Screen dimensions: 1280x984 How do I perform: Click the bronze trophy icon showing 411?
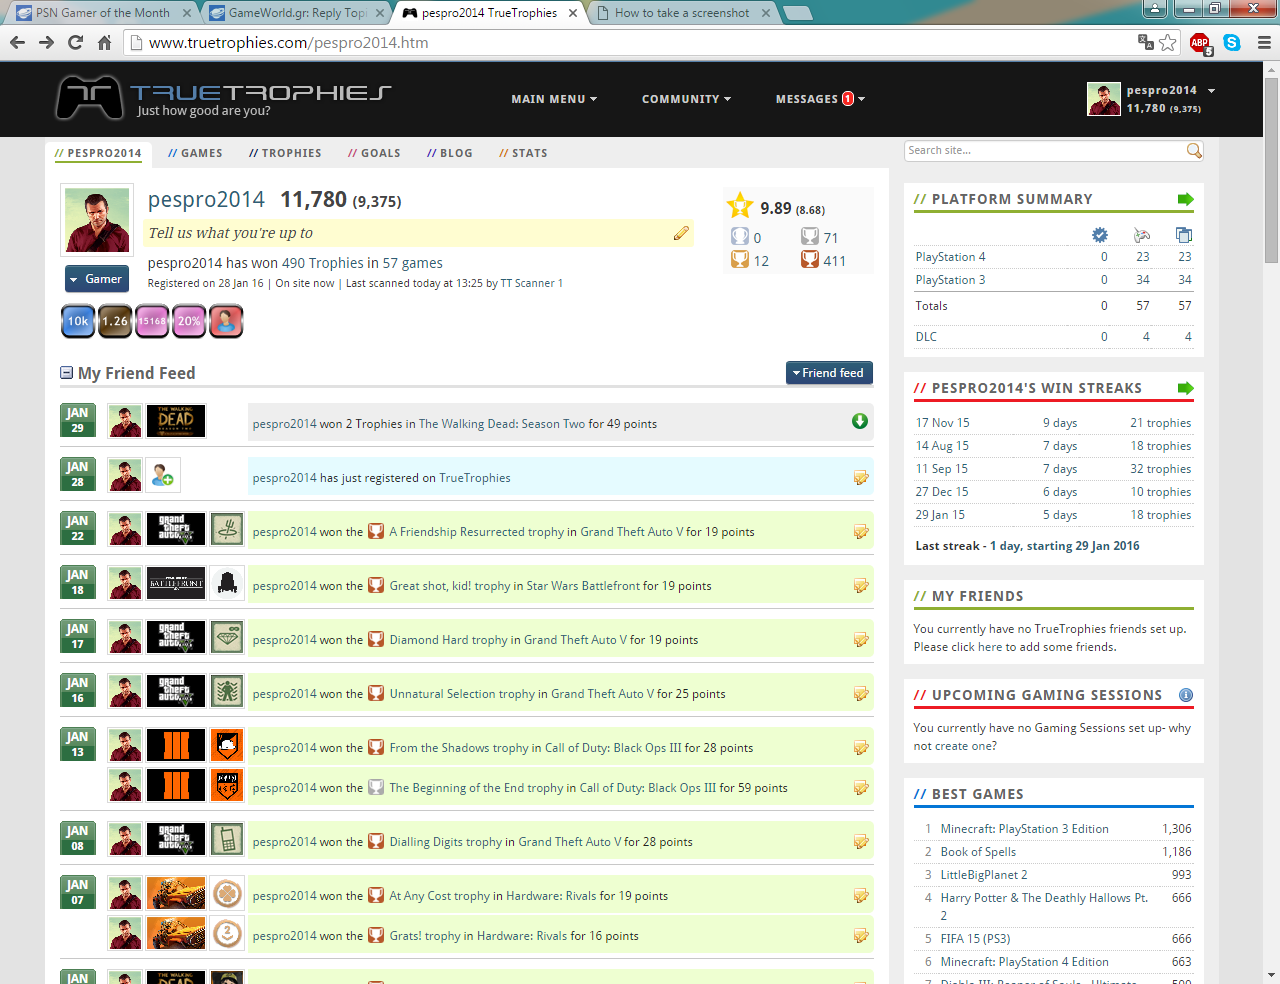tap(810, 260)
